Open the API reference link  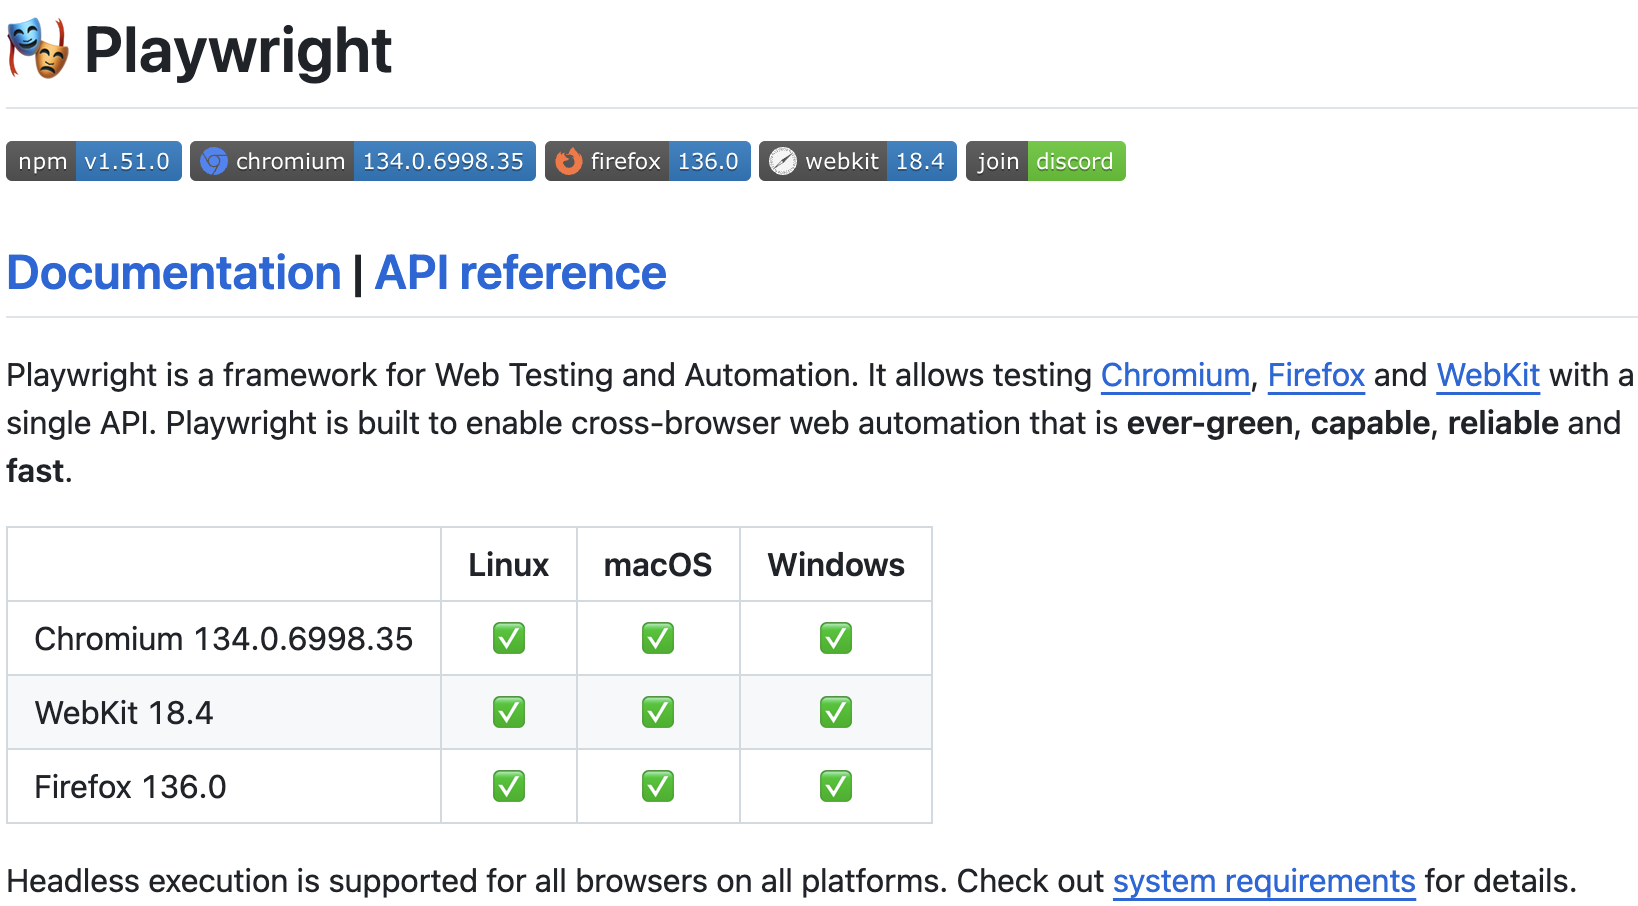click(520, 273)
